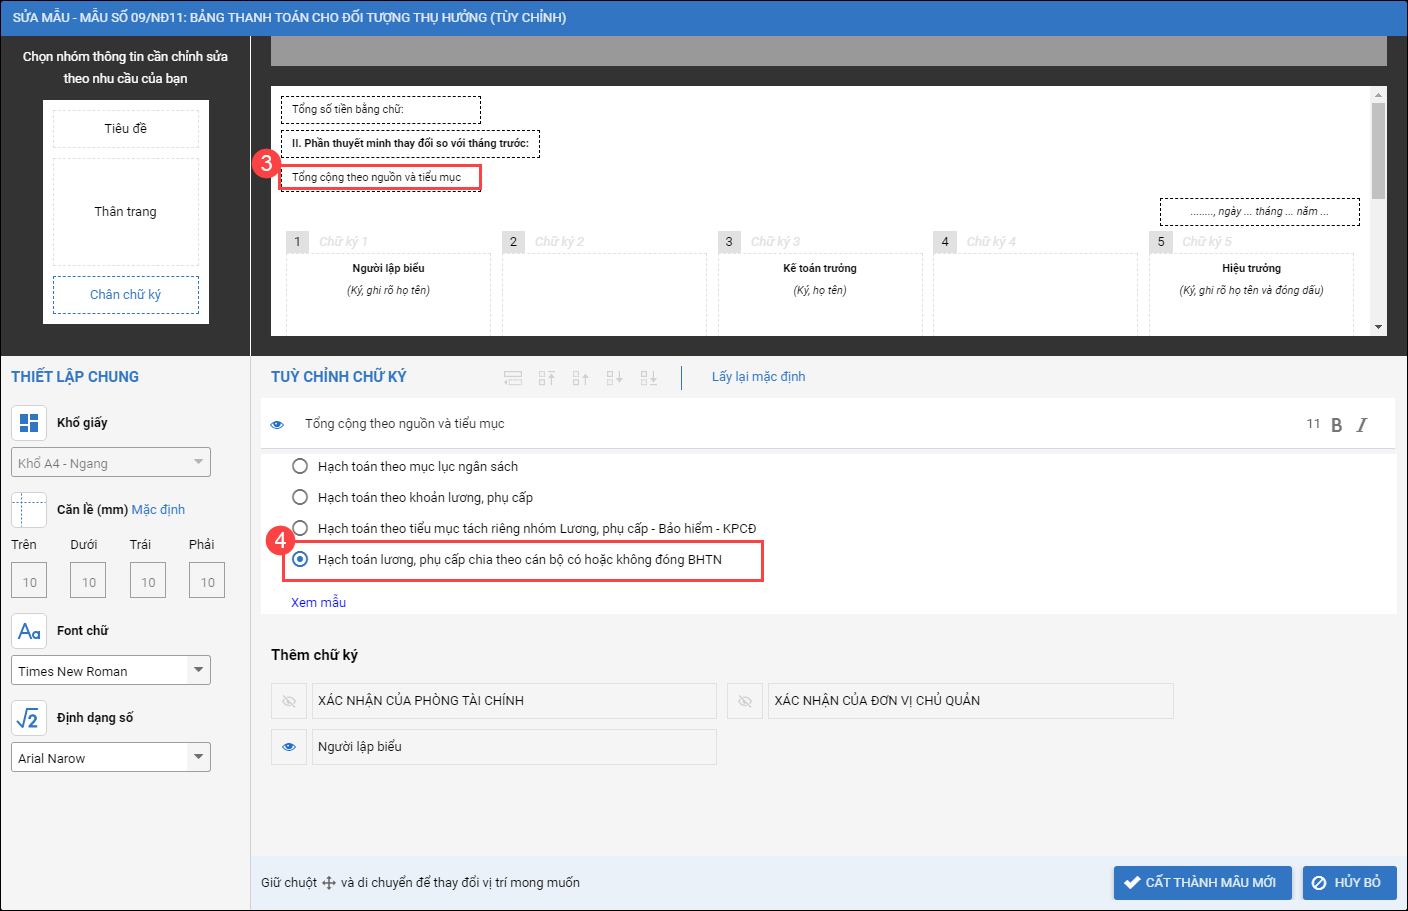This screenshot has height=911, width=1408.
Task: Click the "Lấy lại mặc định" link
Action: (758, 377)
